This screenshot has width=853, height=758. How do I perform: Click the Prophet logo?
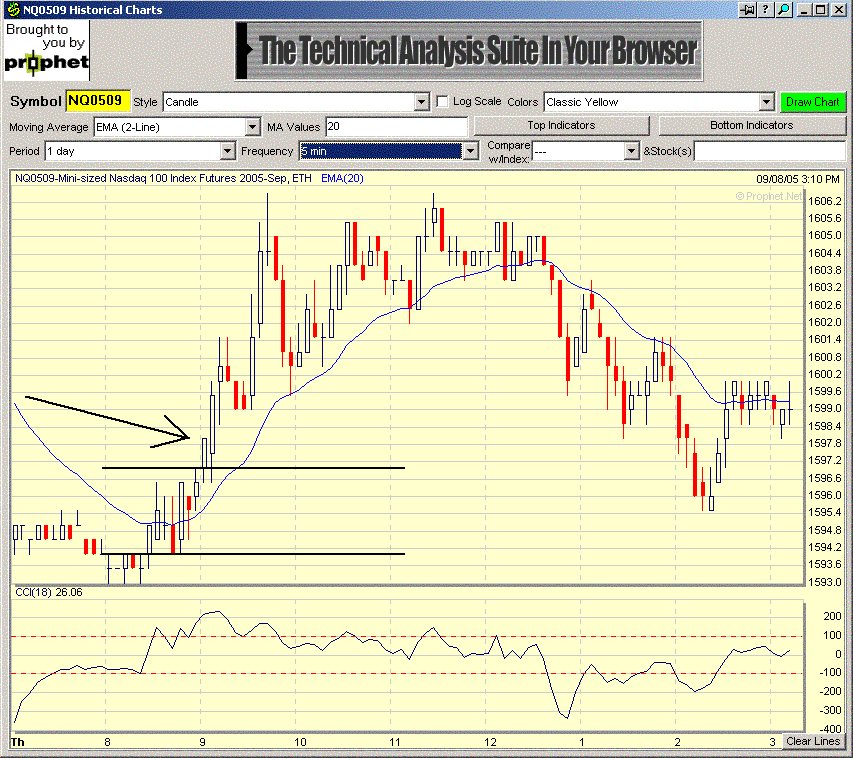click(x=46, y=51)
